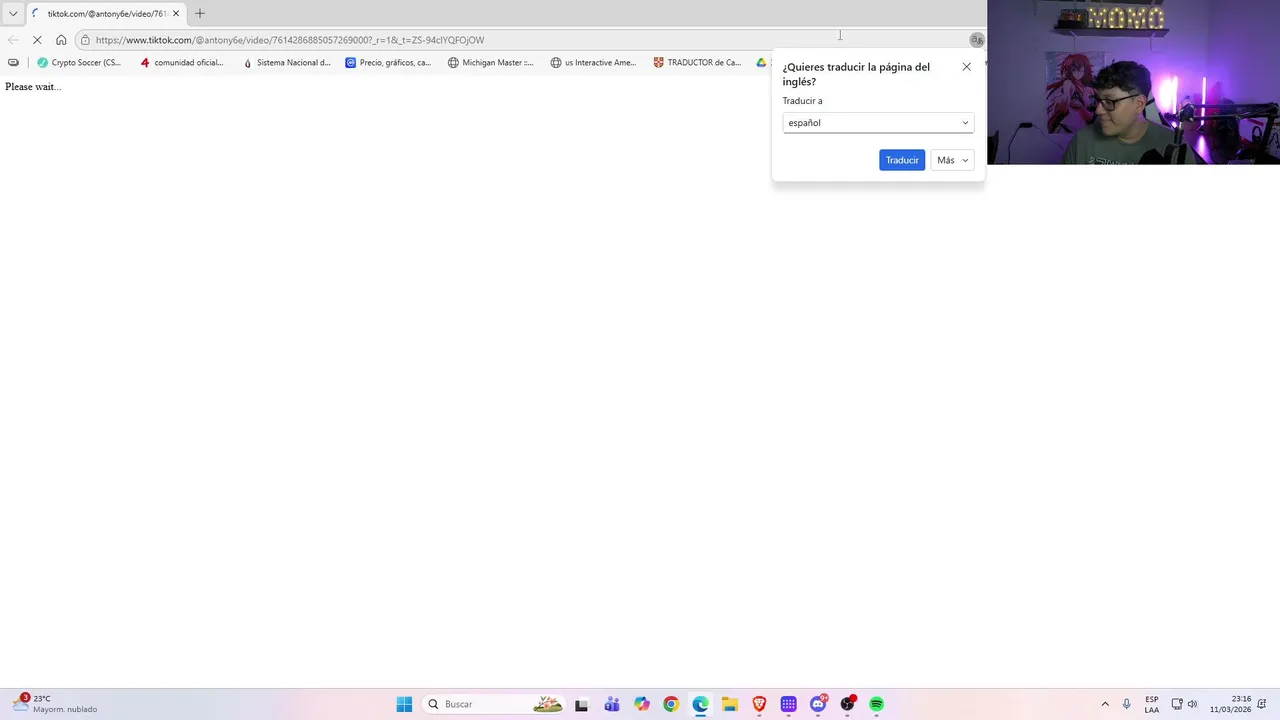Open TRADUCTOR de Ca... bookmark
Viewport: 1280px width, 720px height.
(x=697, y=62)
